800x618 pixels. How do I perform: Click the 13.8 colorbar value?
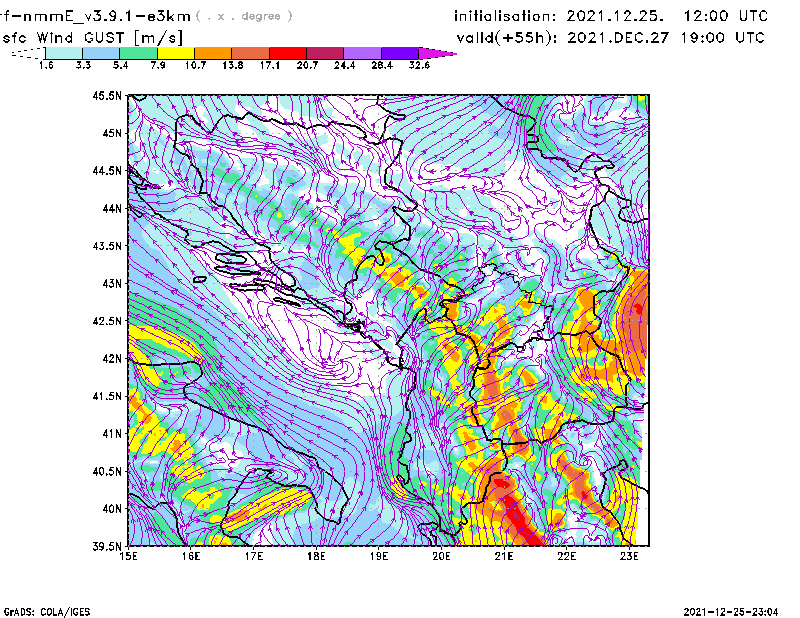click(233, 65)
